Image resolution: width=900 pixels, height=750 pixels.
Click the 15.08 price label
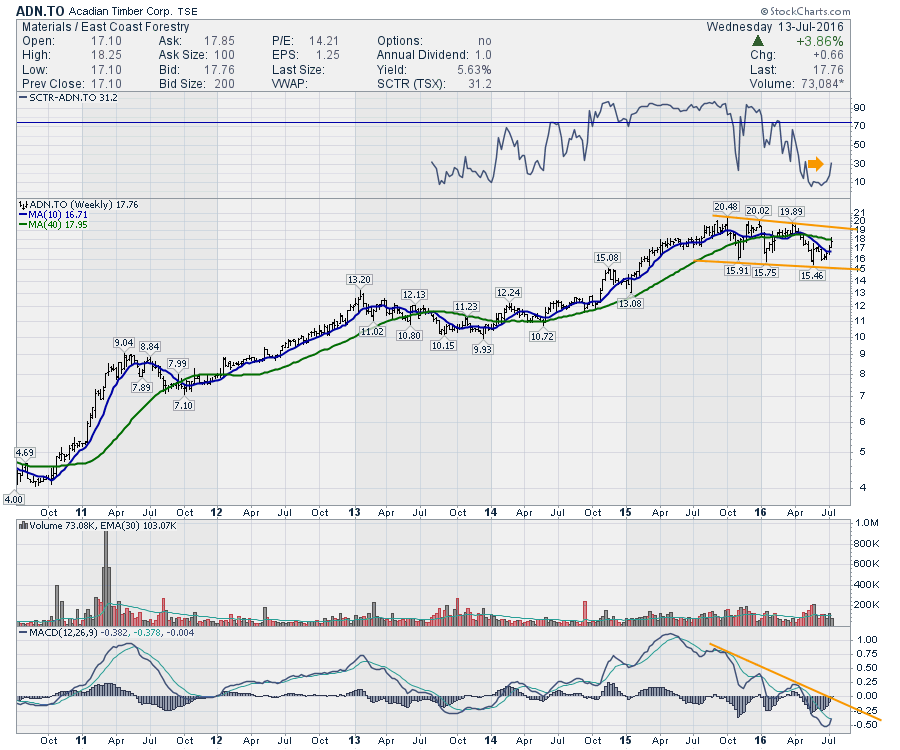pos(607,258)
